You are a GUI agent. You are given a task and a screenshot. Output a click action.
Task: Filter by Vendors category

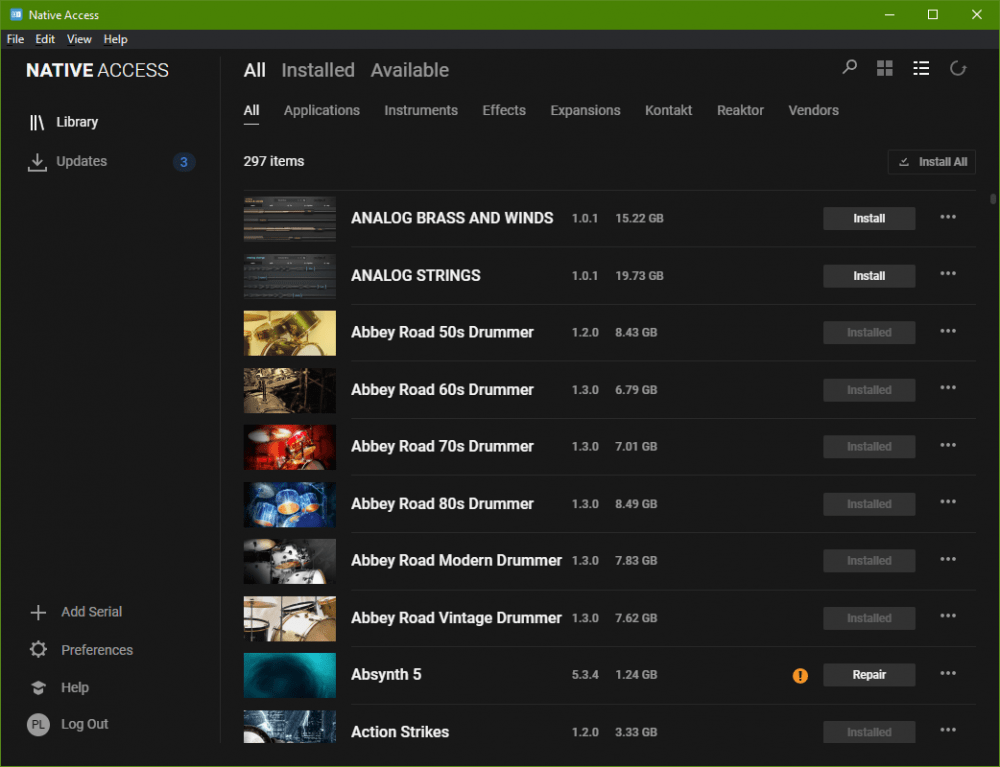click(x=813, y=110)
